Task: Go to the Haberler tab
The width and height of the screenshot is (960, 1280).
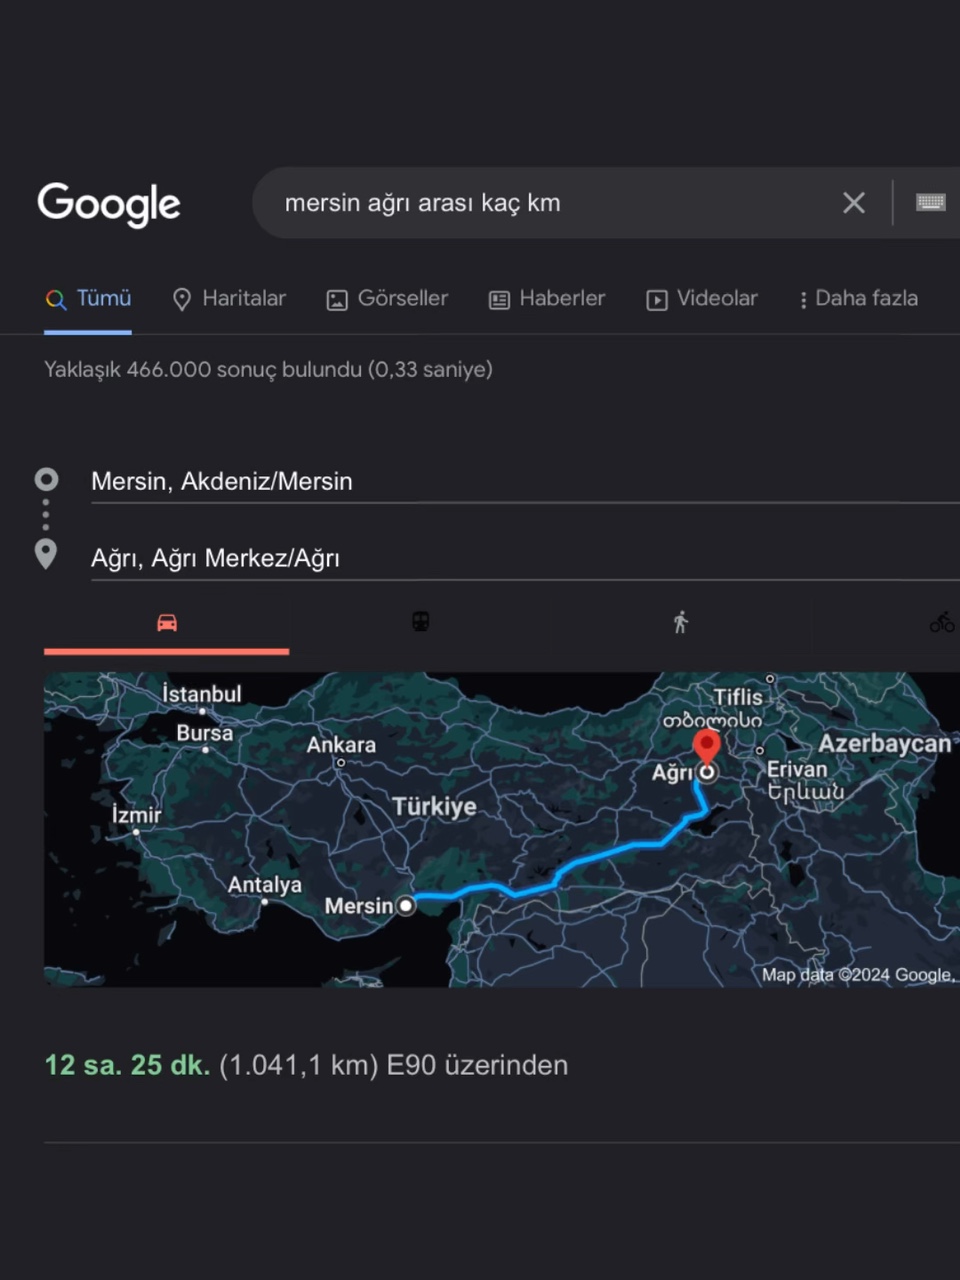Action: point(547,299)
